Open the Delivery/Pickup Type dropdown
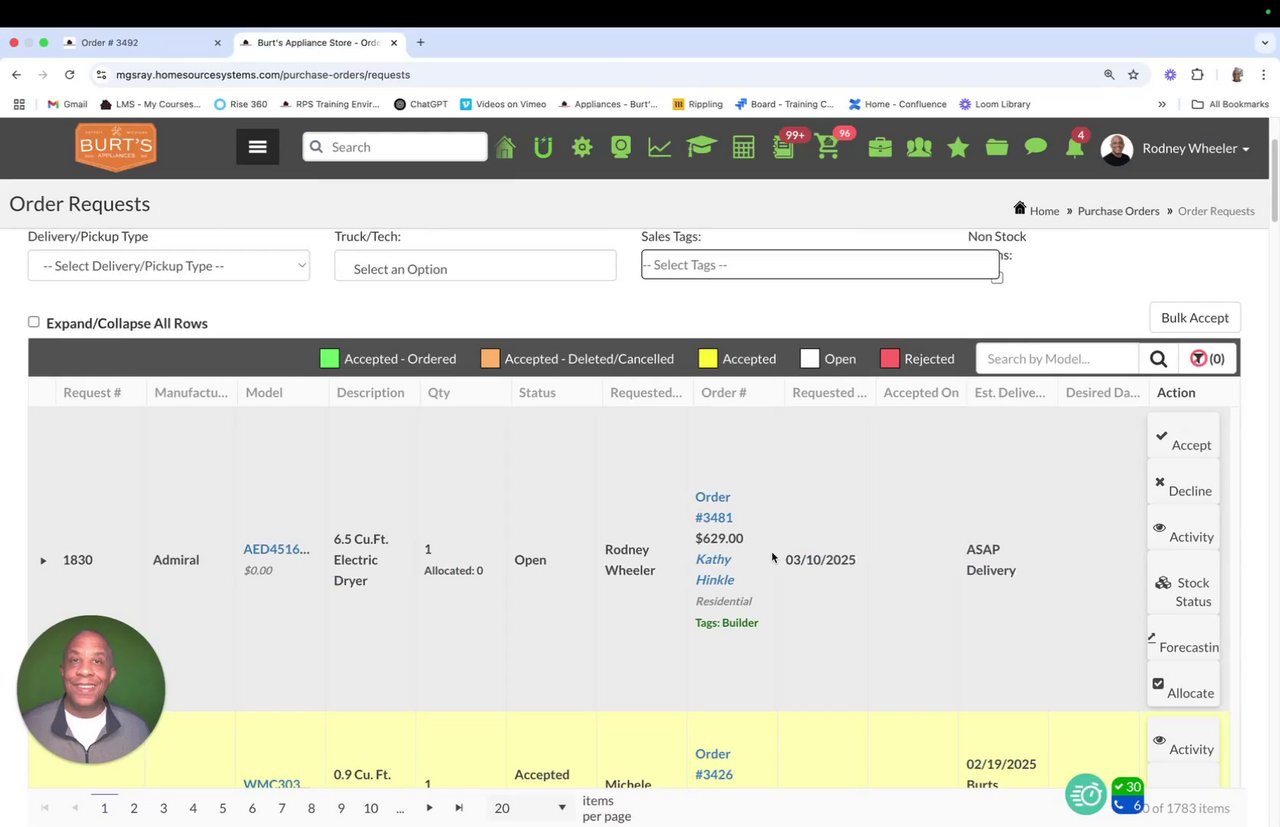 point(169,266)
